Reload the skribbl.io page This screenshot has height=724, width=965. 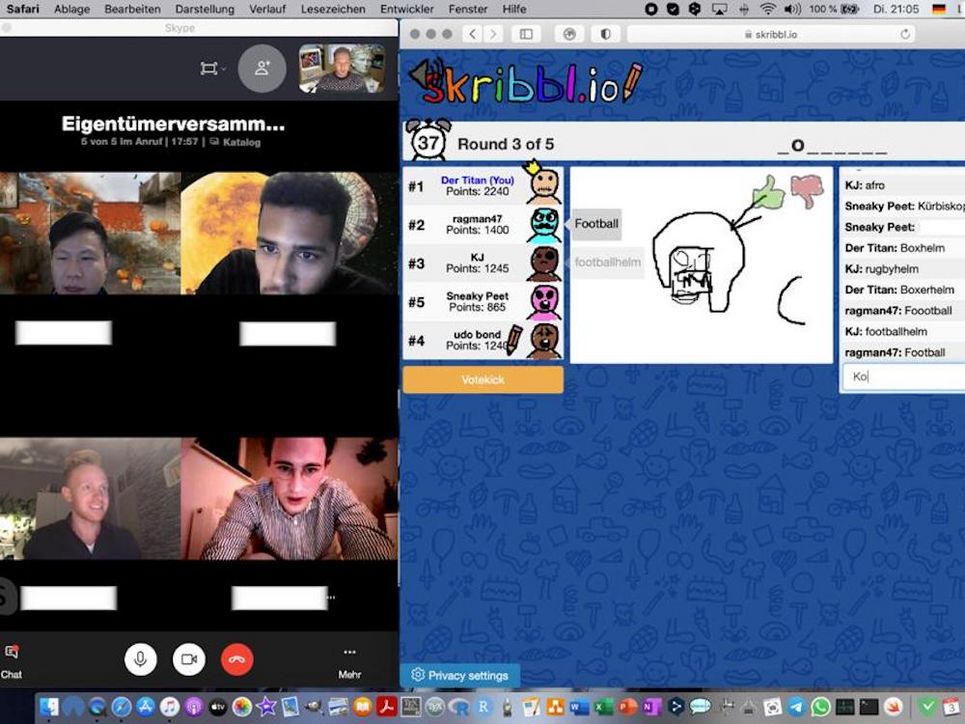tap(905, 34)
